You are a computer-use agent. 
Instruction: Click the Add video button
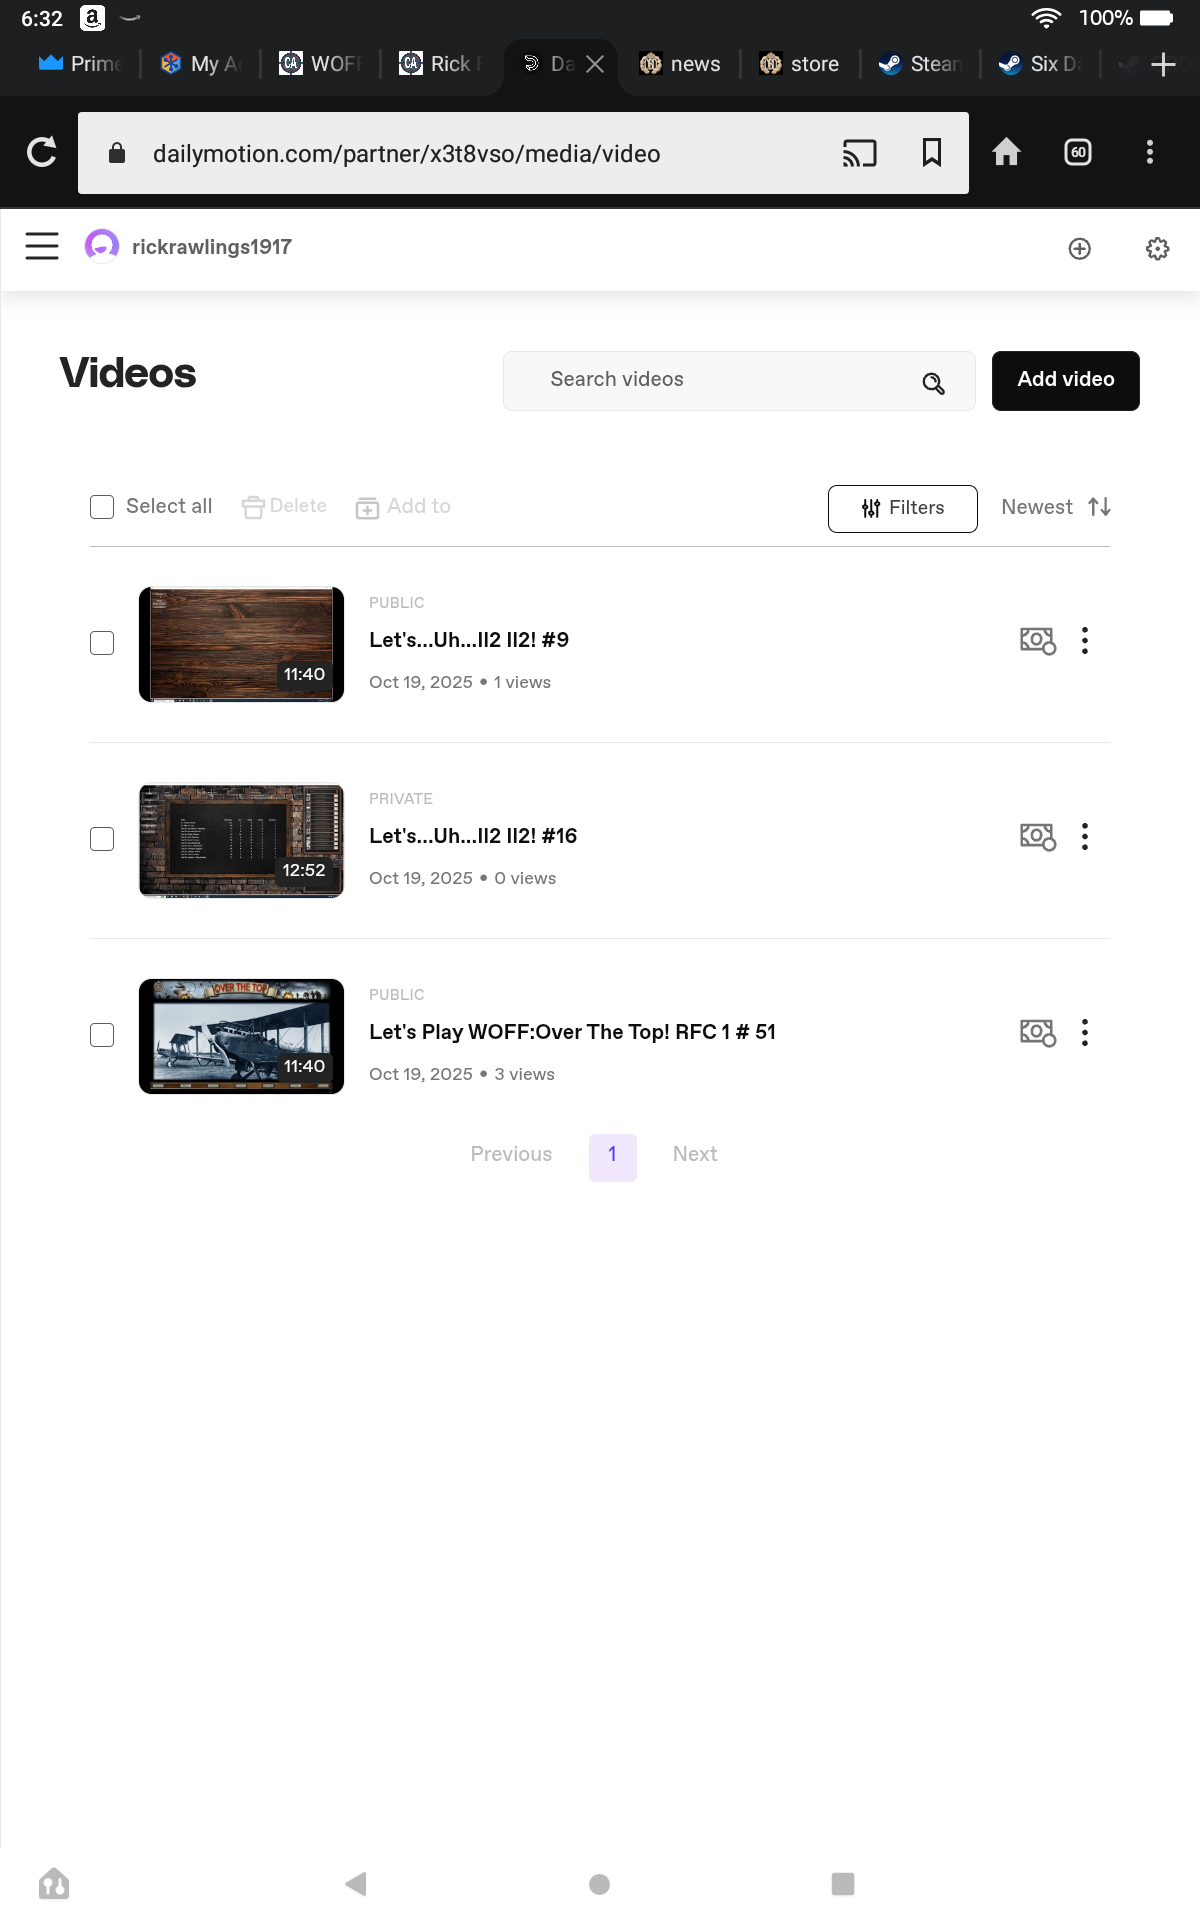1065,380
